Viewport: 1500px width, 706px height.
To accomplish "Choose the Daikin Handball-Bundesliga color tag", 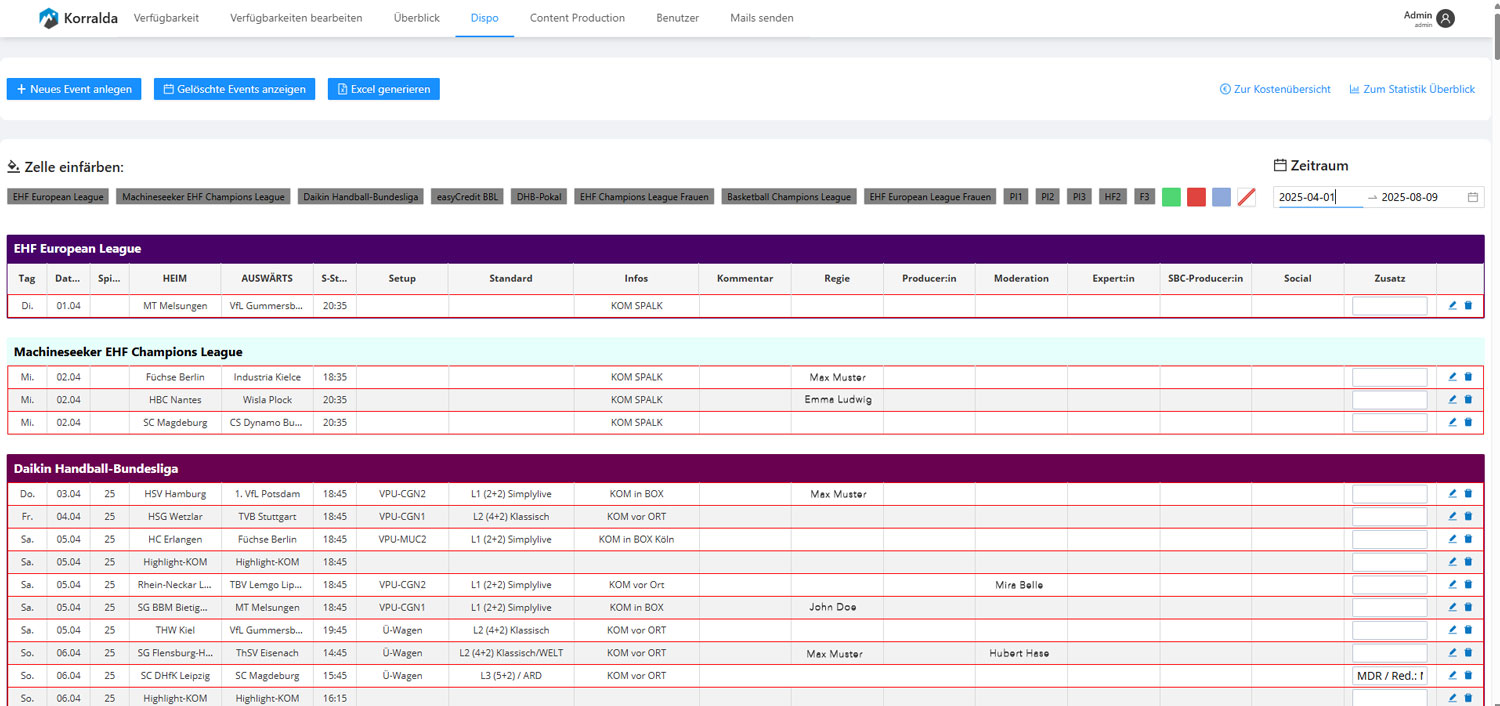I will [x=362, y=197].
